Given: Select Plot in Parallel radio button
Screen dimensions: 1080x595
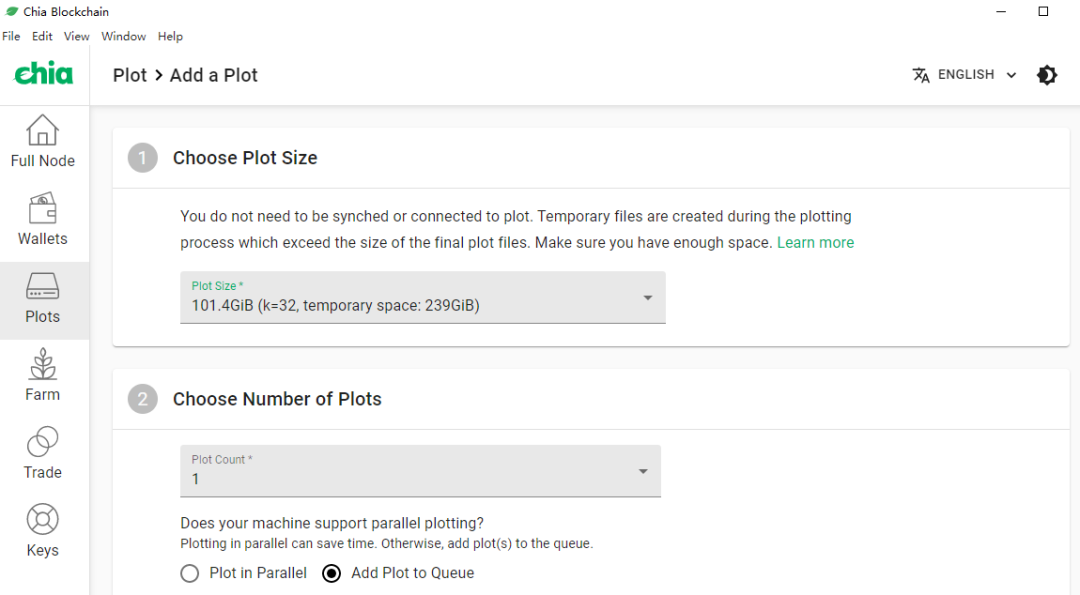Looking at the screenshot, I should click(x=189, y=573).
